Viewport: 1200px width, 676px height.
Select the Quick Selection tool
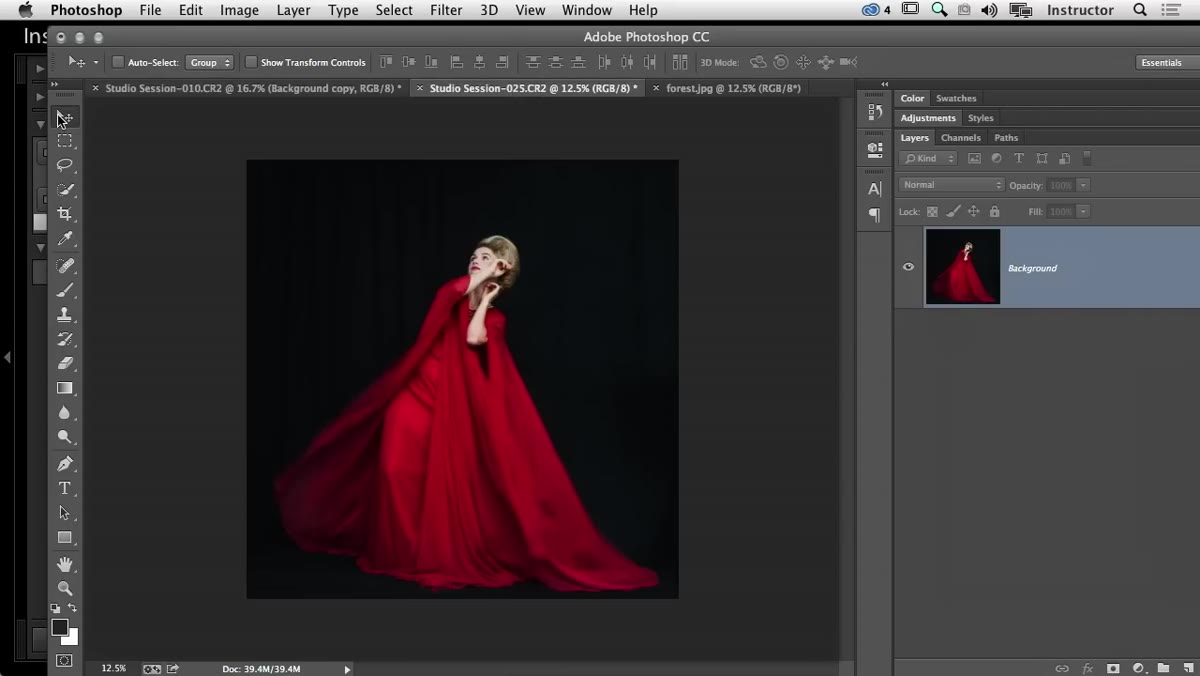coord(65,189)
